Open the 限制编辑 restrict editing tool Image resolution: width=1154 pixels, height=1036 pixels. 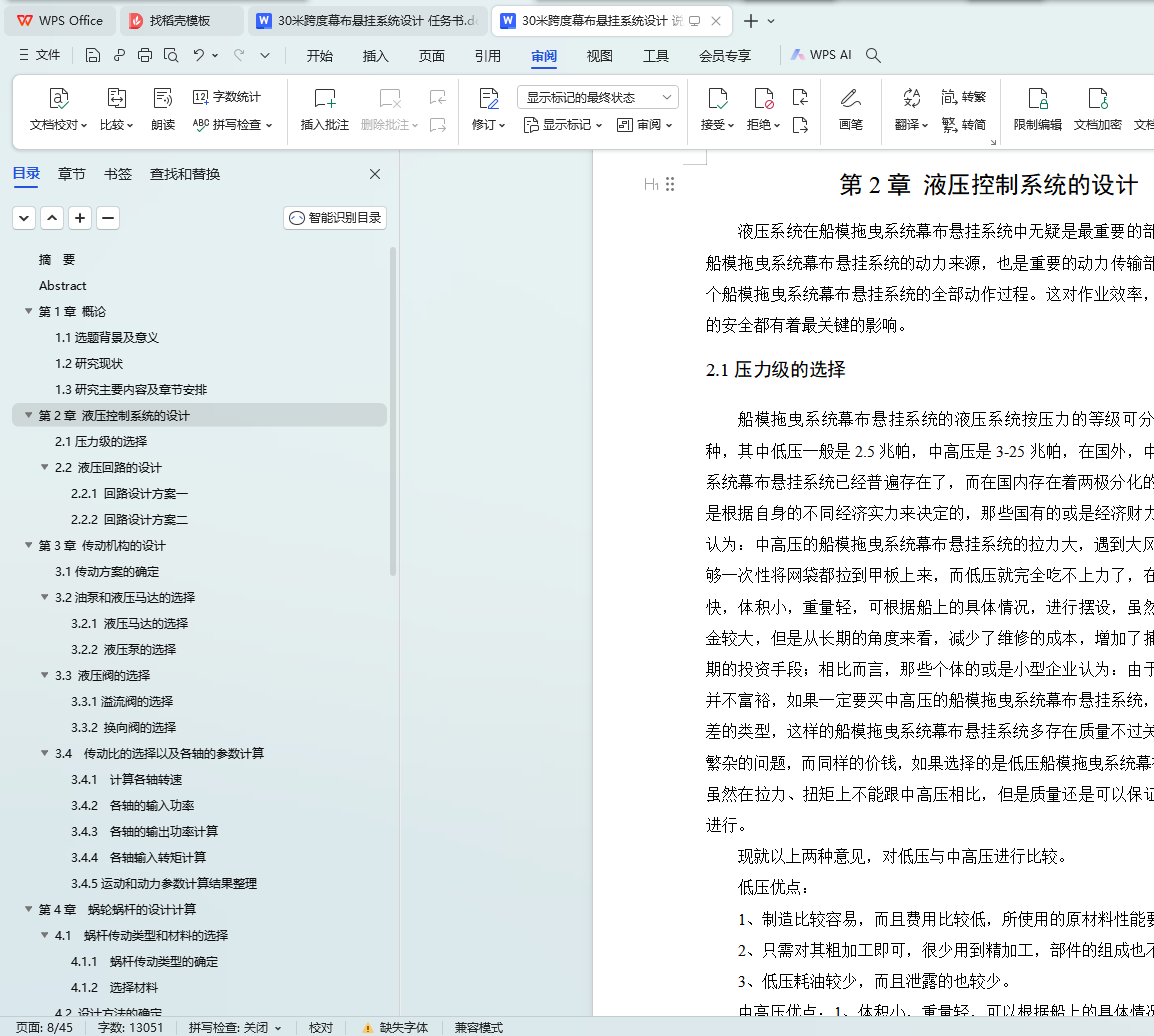[1037, 98]
